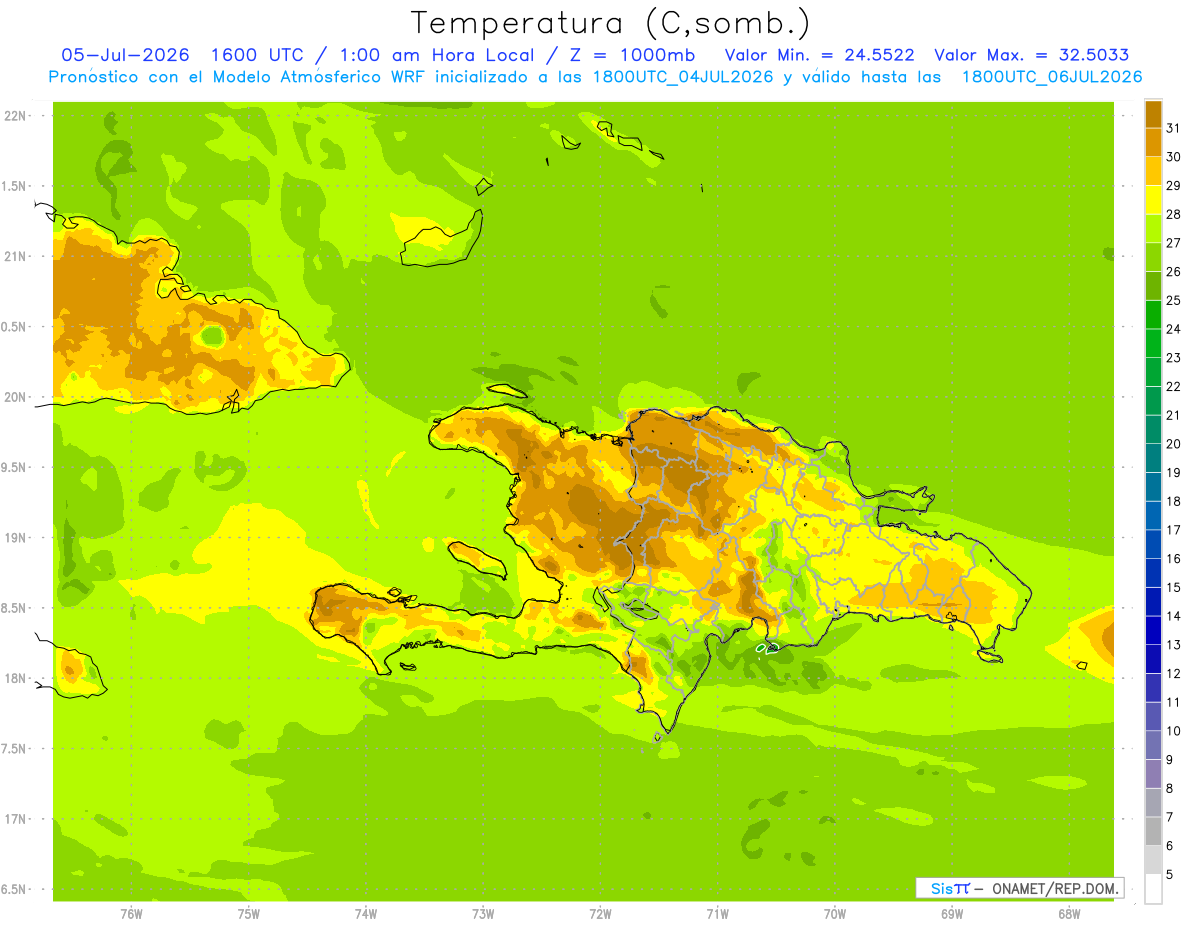Click the '71W' longitude label
Screen dimensions: 1200x927
point(717,913)
